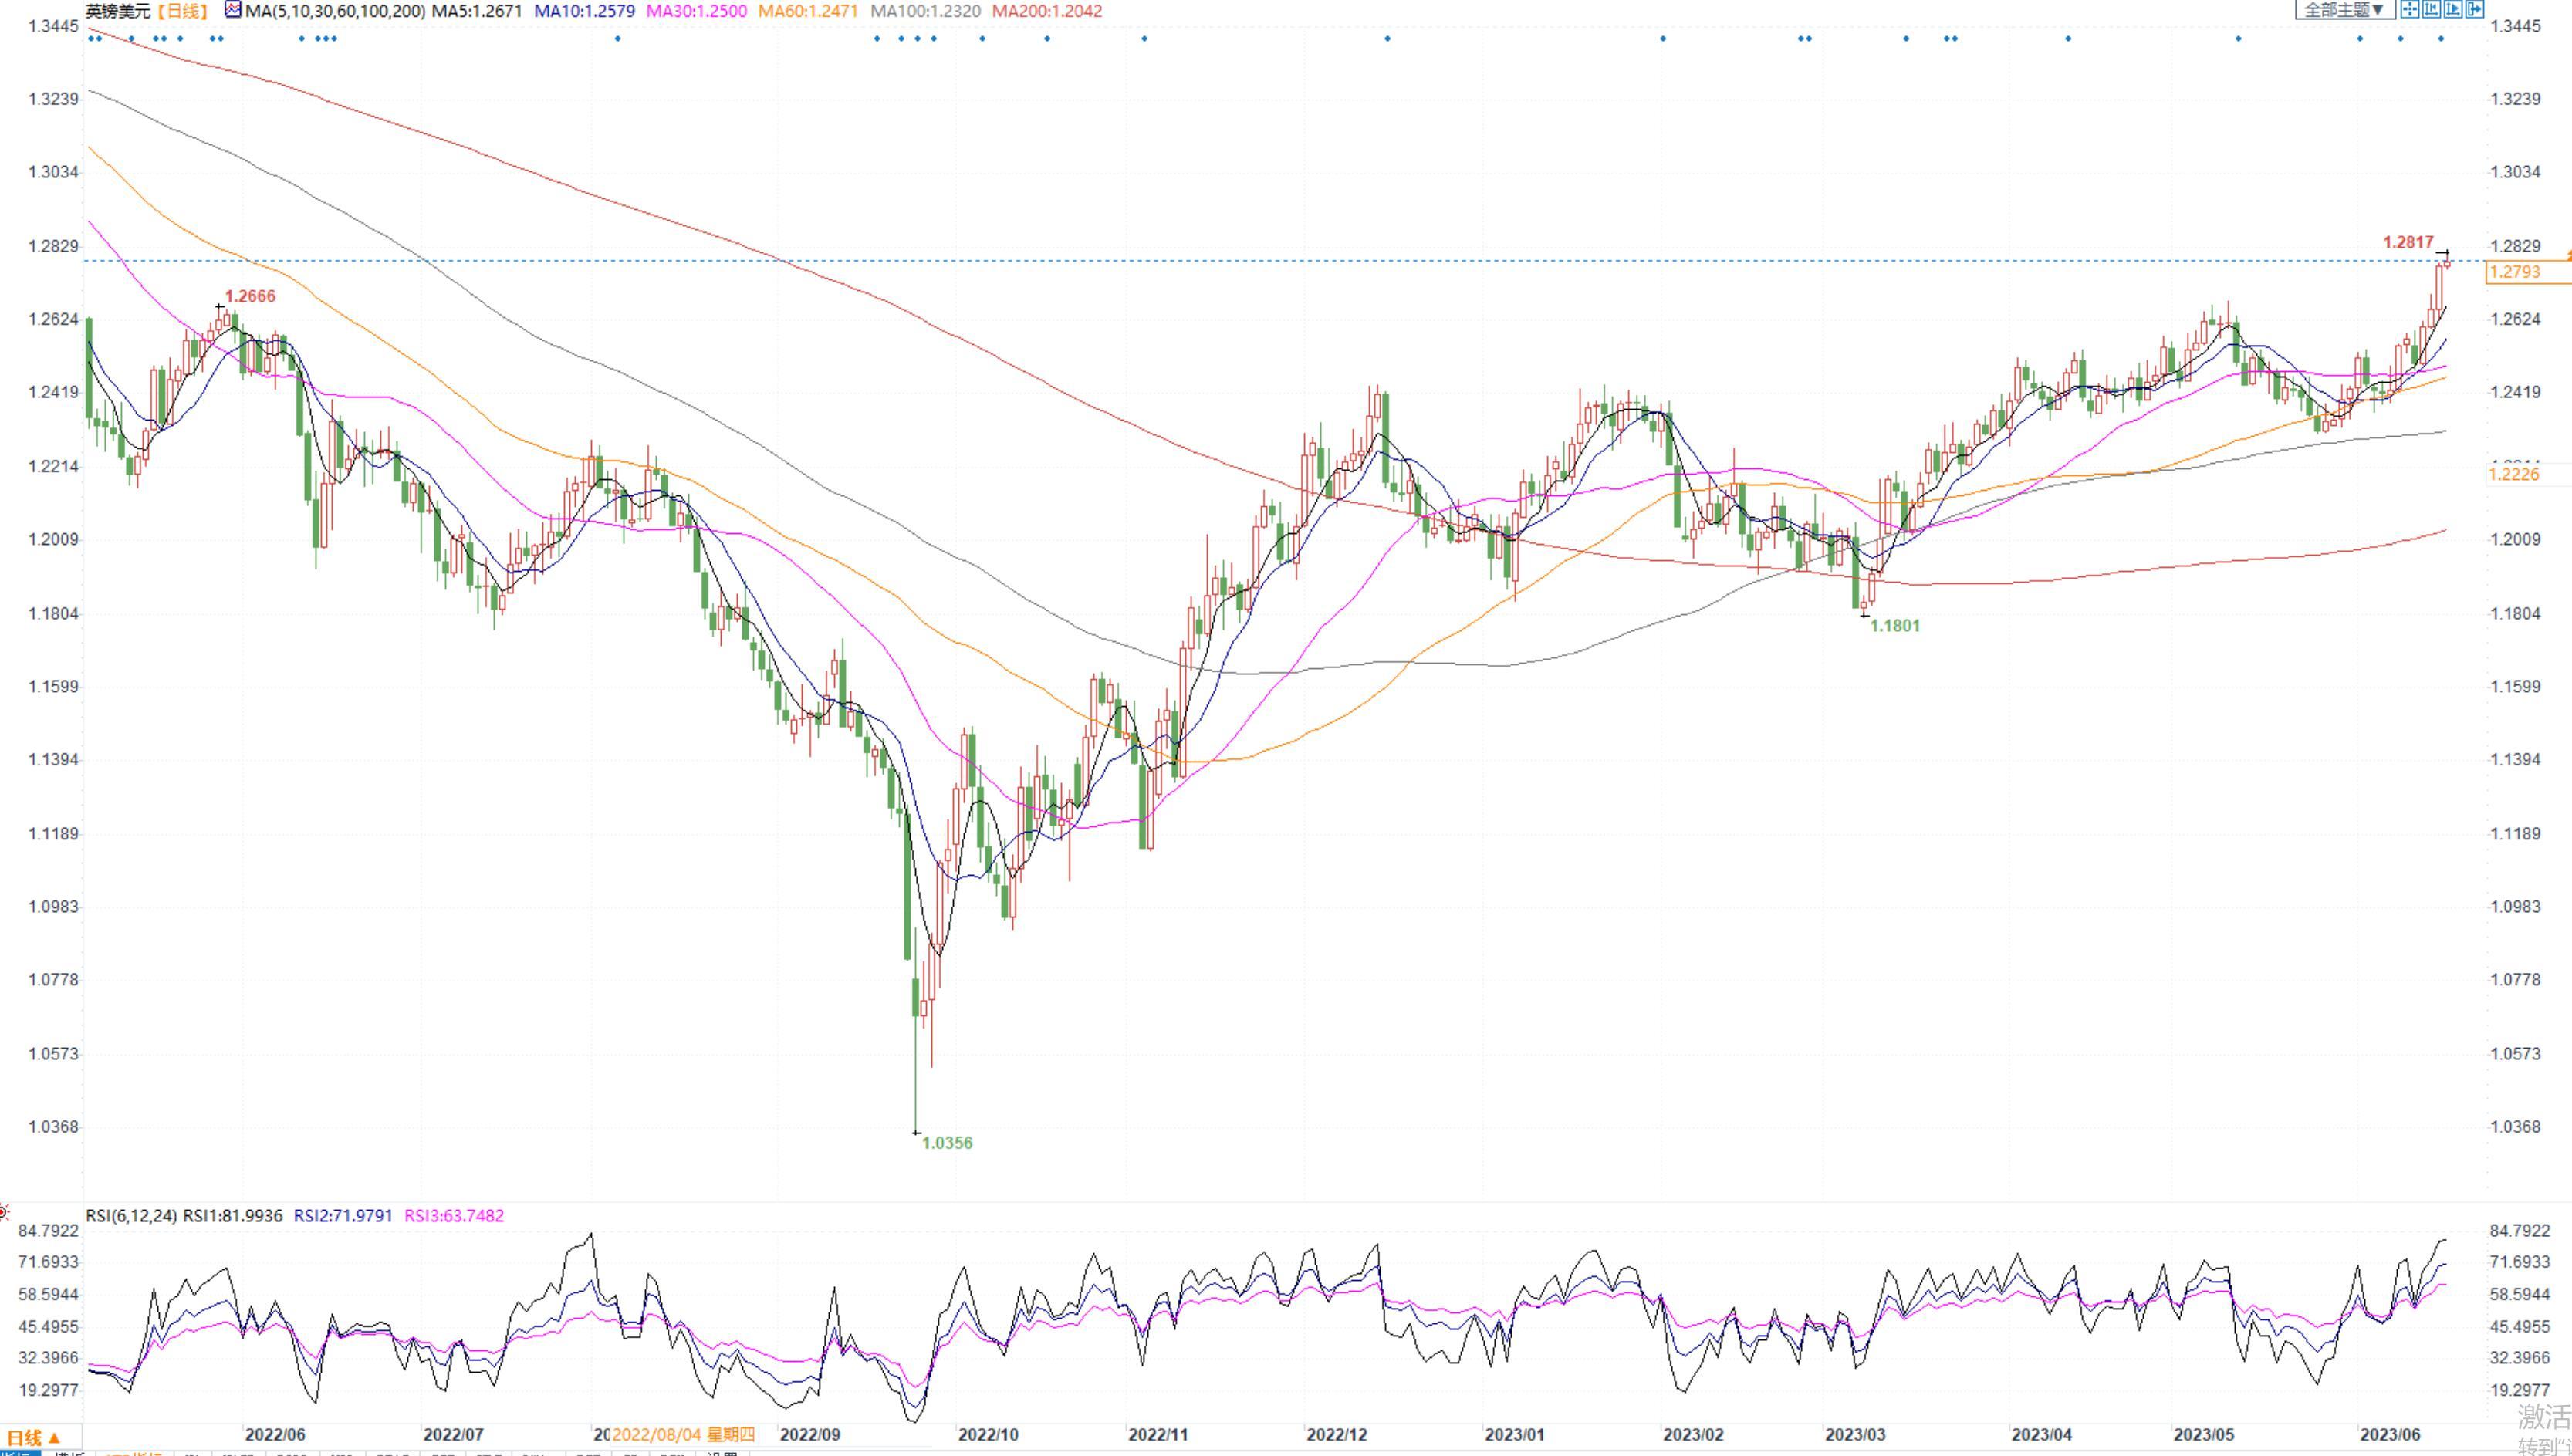Click the play-arrow axis icon
The width and height of the screenshot is (2572, 1456).
pos(2453,9)
